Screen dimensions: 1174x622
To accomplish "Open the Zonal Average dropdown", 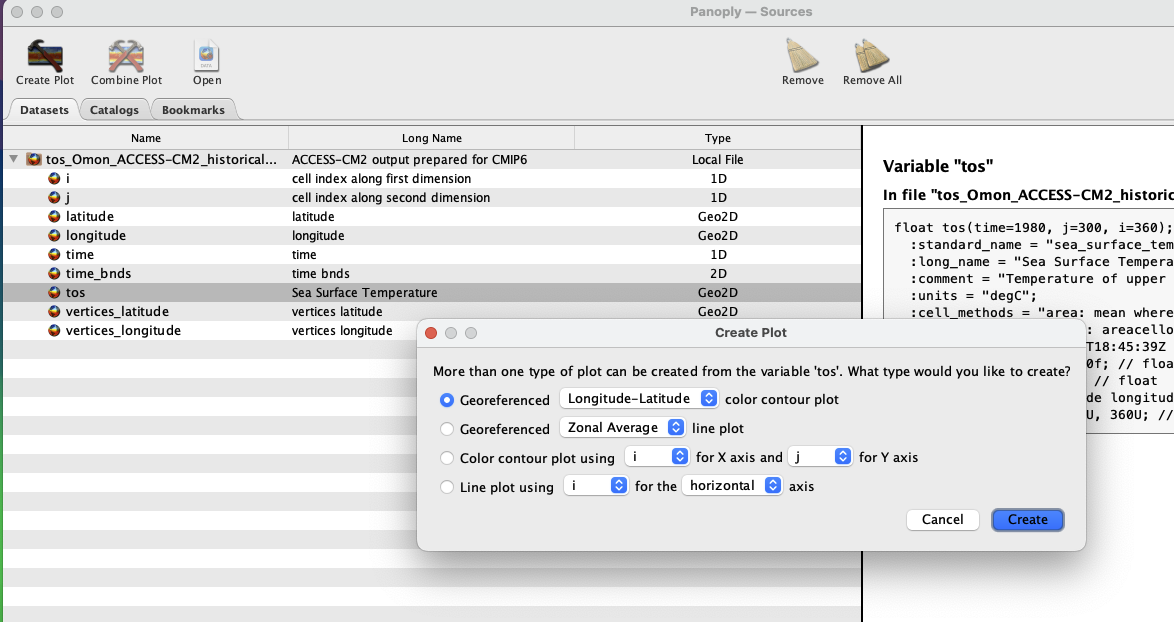I will [x=624, y=428].
